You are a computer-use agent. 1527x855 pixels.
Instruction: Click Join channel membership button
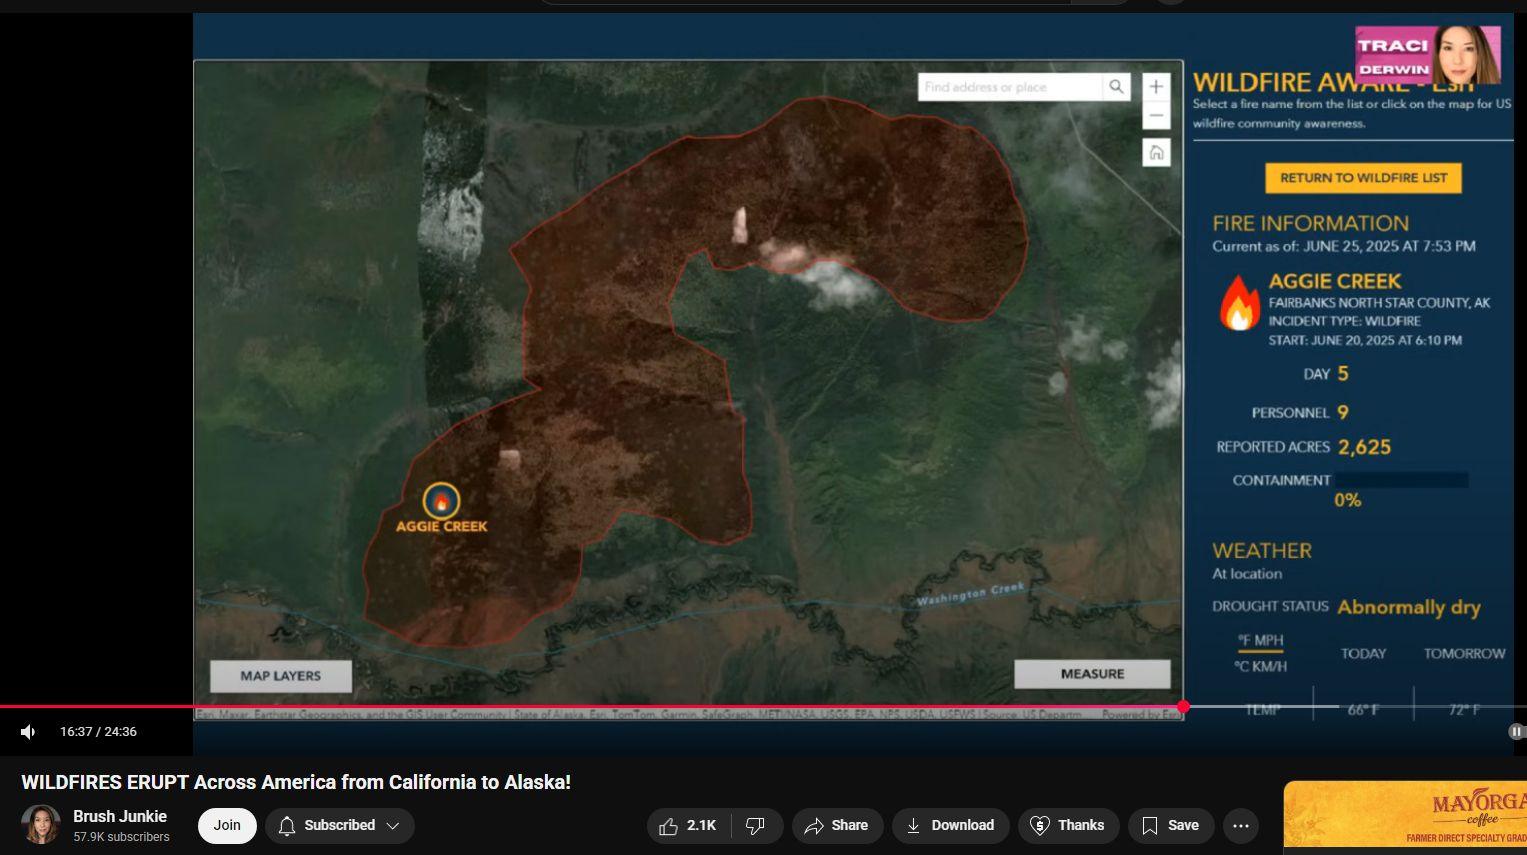(227, 825)
